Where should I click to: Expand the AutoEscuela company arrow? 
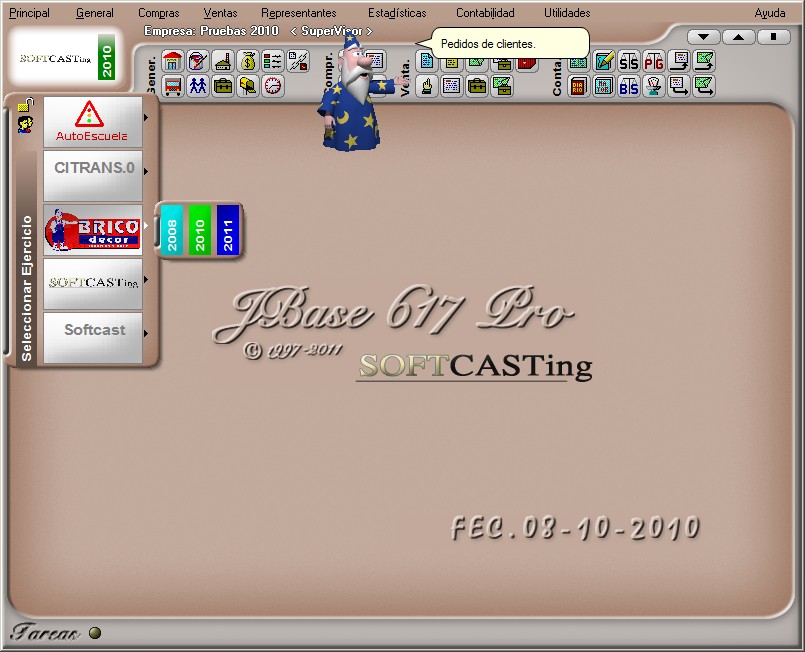click(x=147, y=118)
